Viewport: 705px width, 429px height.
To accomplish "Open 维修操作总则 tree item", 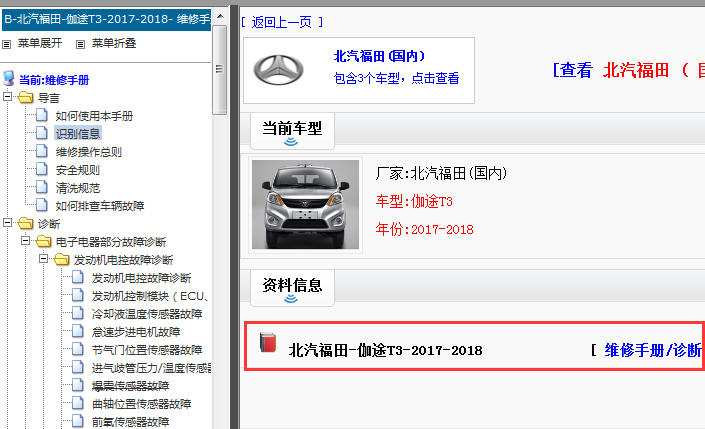I will (89, 152).
